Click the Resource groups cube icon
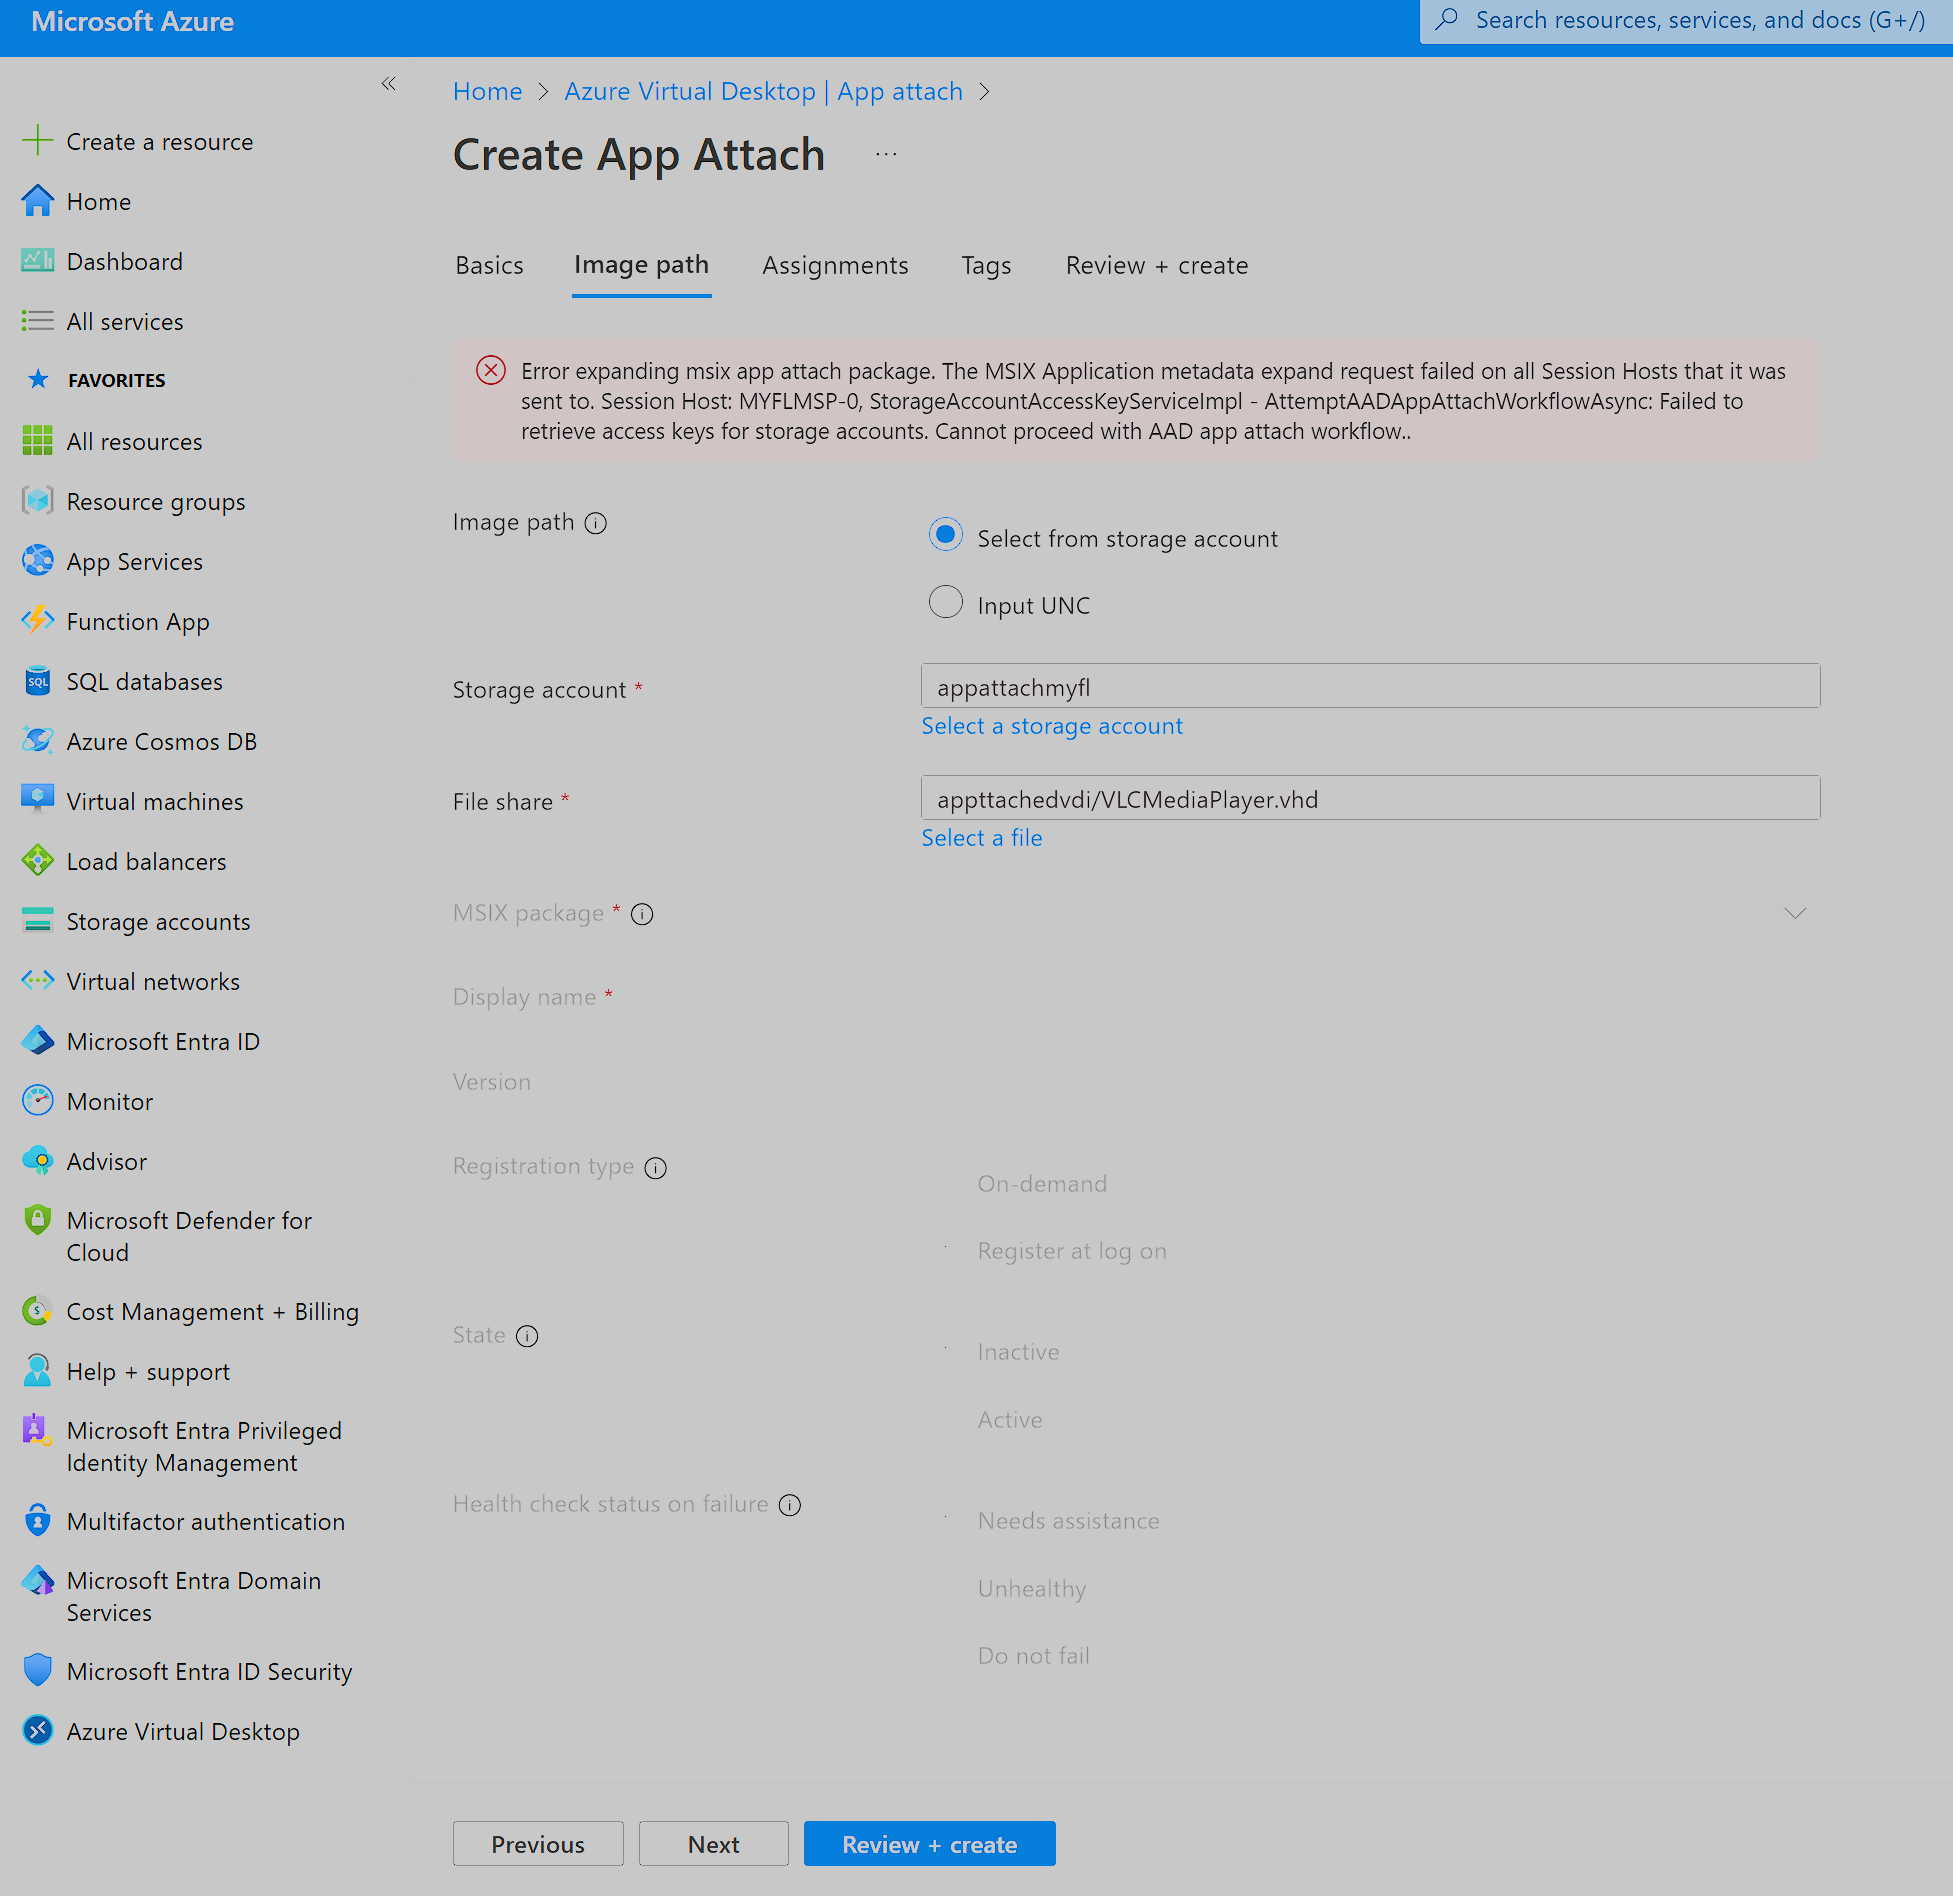Image resolution: width=1953 pixels, height=1896 pixels. [37, 500]
